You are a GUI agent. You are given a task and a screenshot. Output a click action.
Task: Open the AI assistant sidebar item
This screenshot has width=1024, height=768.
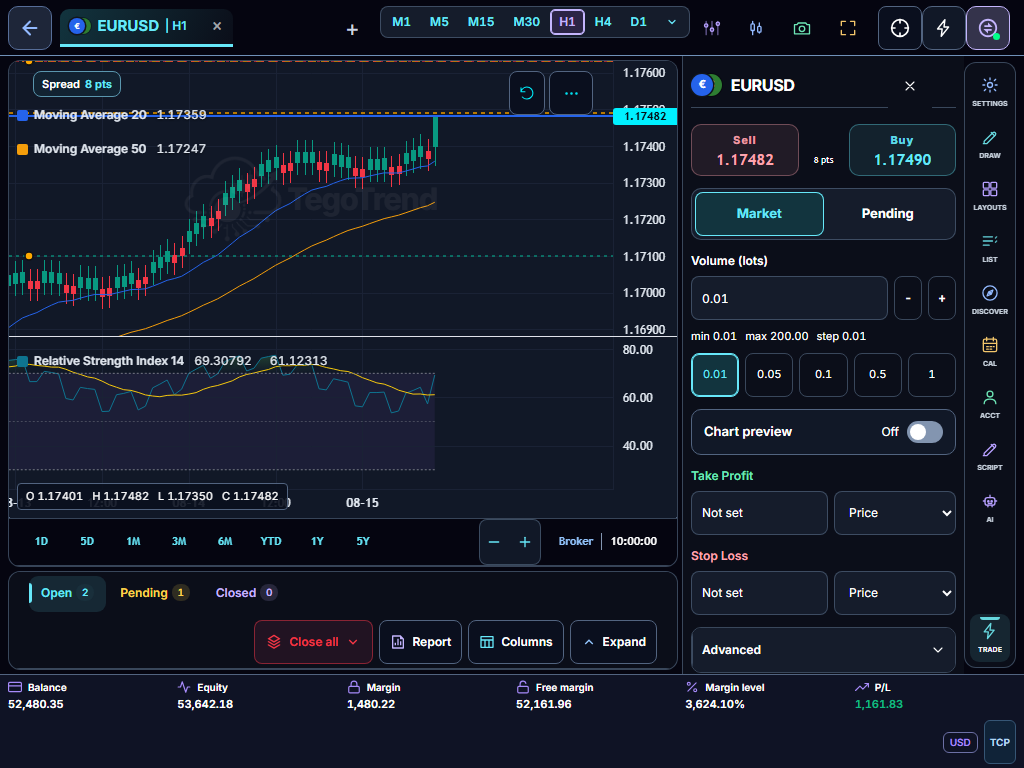pyautogui.click(x=989, y=508)
